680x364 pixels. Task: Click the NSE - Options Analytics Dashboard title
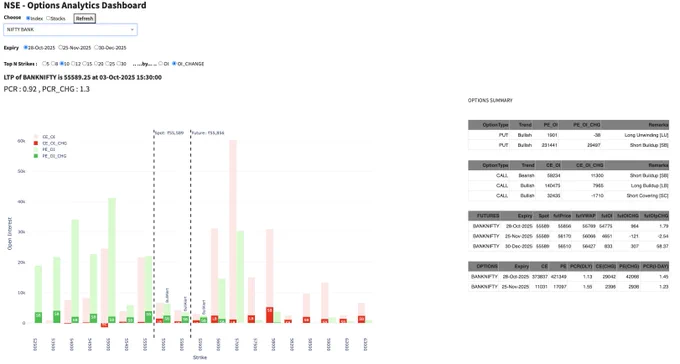point(75,5)
